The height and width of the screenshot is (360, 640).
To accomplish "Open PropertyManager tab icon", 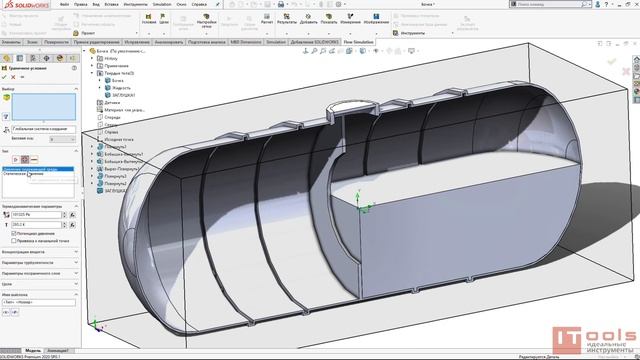I will point(20,58).
